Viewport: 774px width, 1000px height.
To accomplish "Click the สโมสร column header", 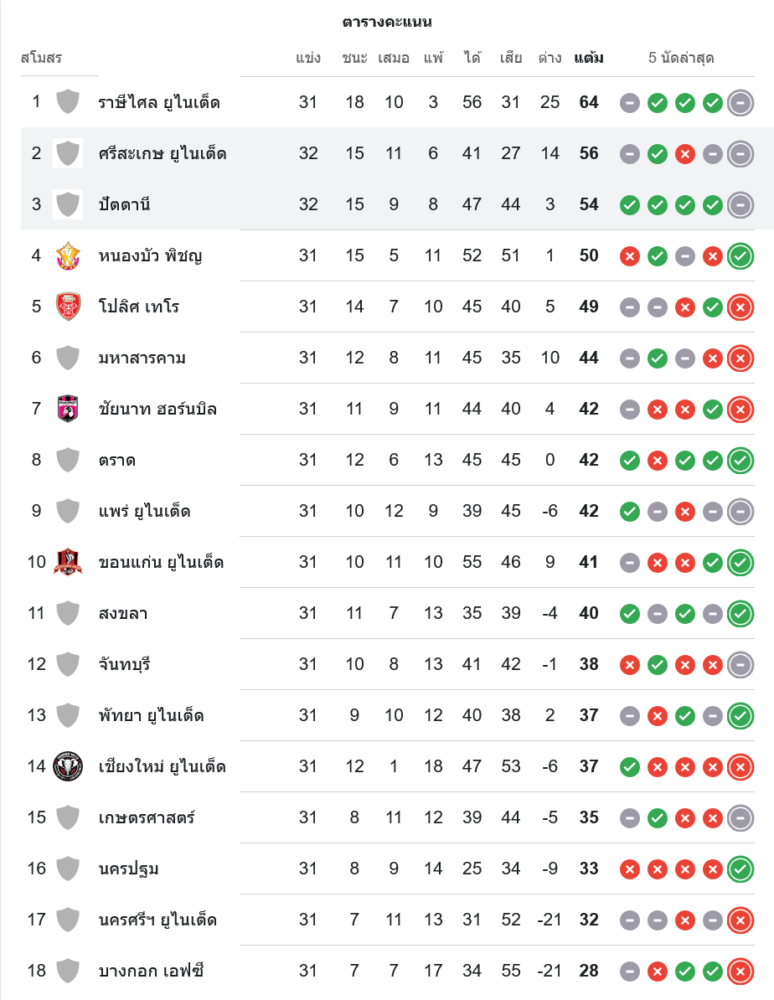I will pos(41,58).
